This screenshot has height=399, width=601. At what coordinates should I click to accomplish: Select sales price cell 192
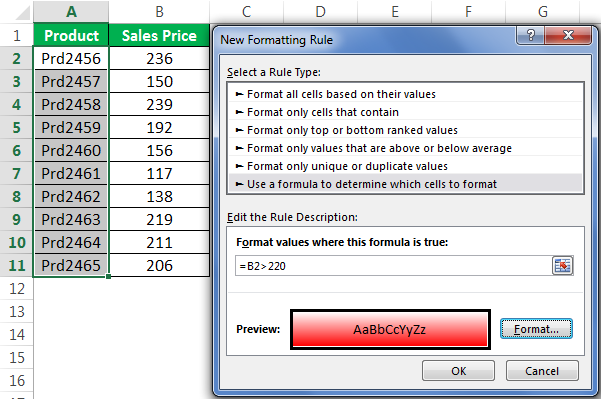pos(159,127)
